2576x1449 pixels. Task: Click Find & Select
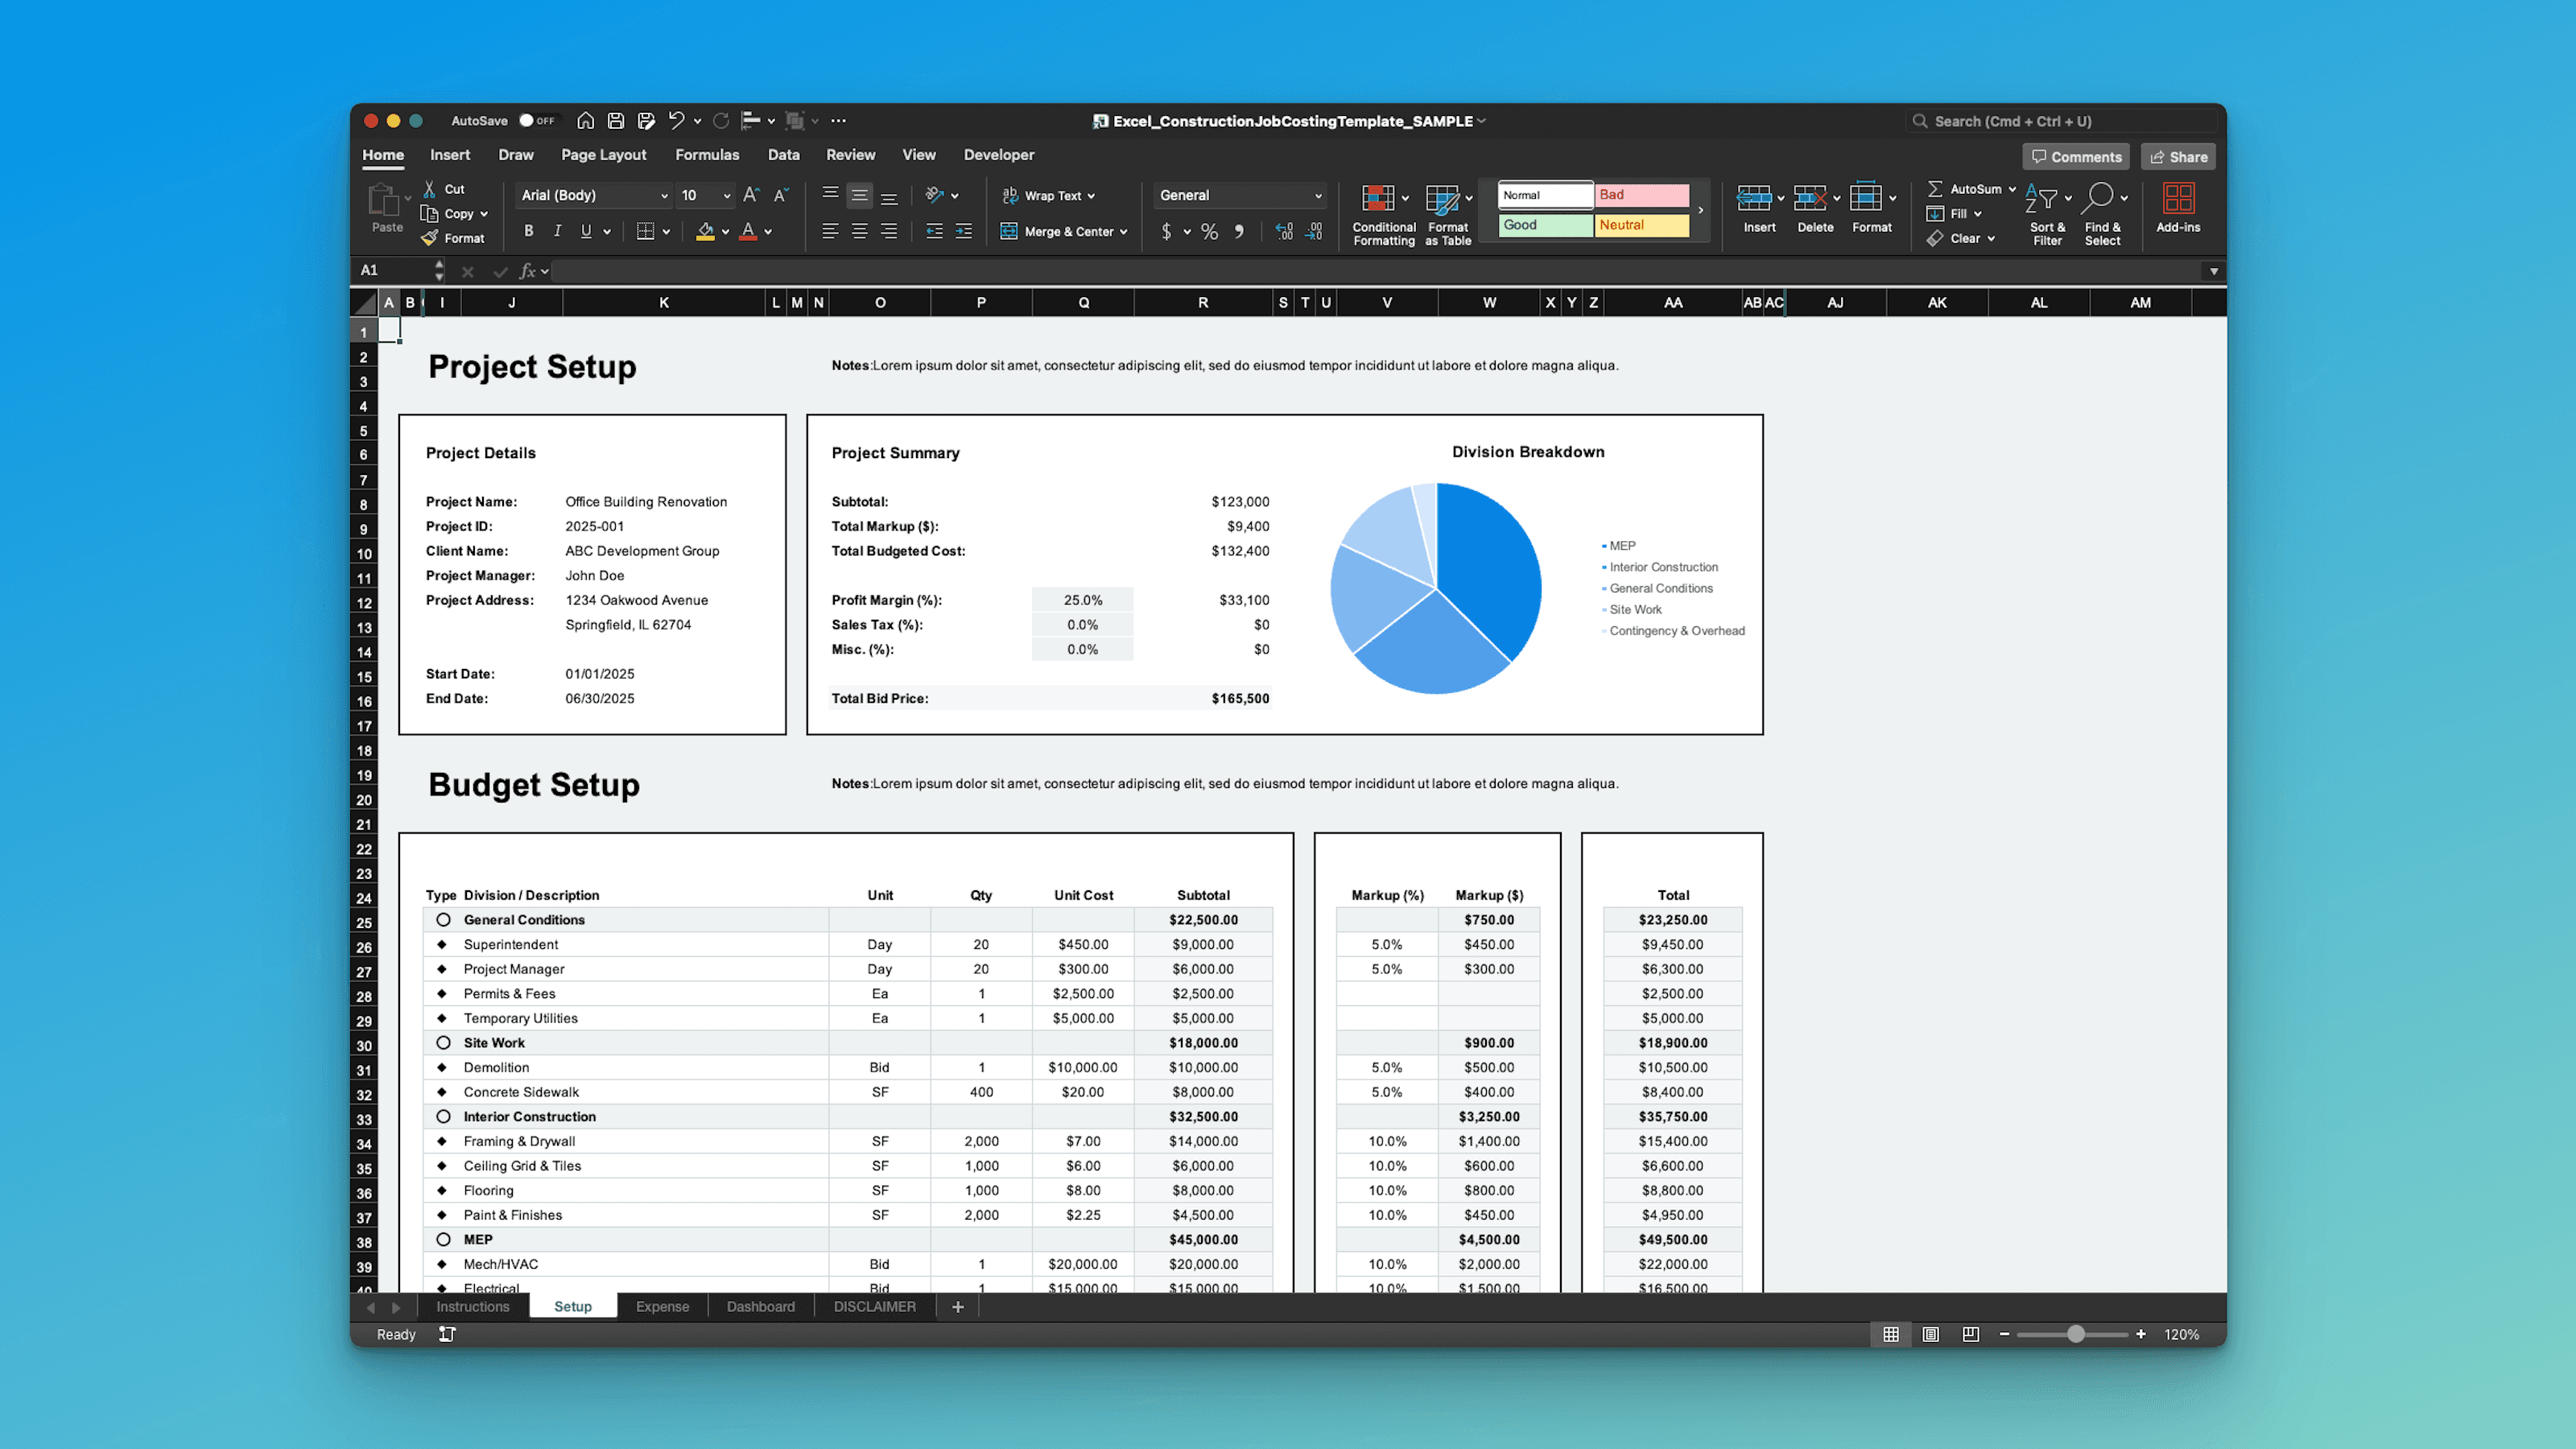click(2104, 213)
